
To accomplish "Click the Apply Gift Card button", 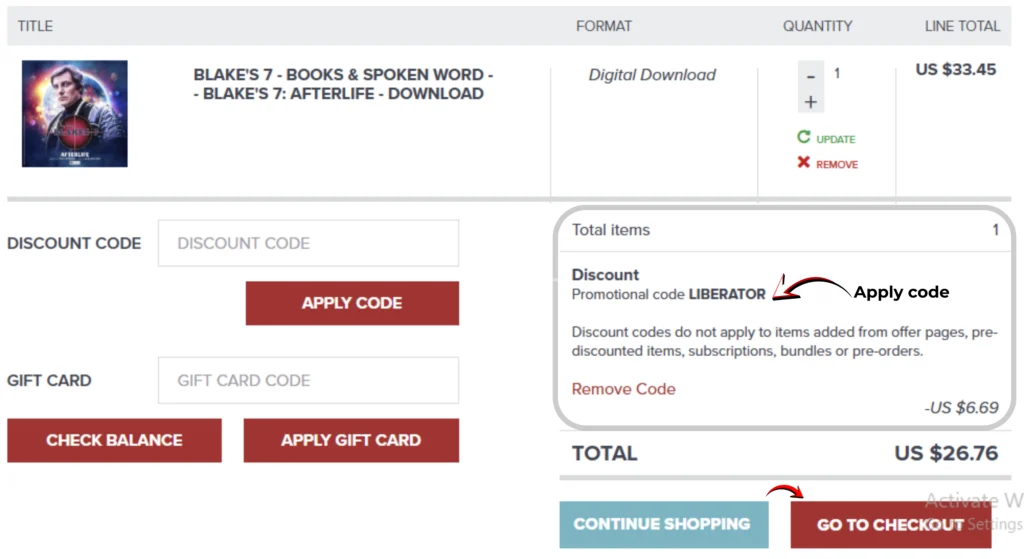I will (x=351, y=440).
